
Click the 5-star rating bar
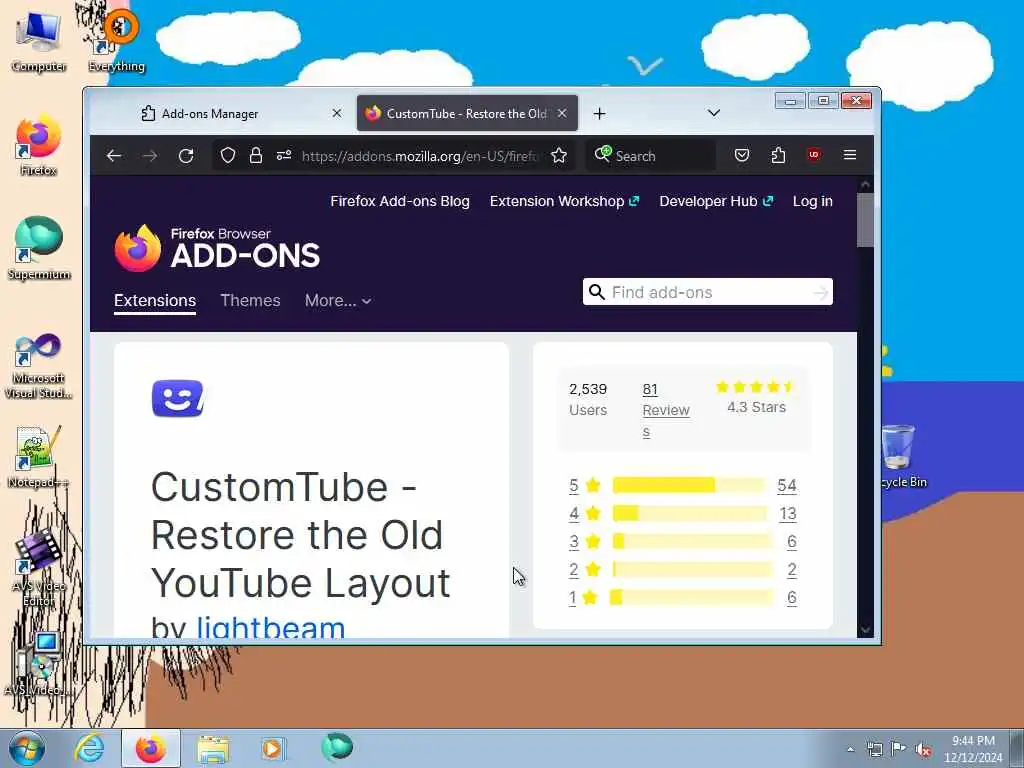689,485
